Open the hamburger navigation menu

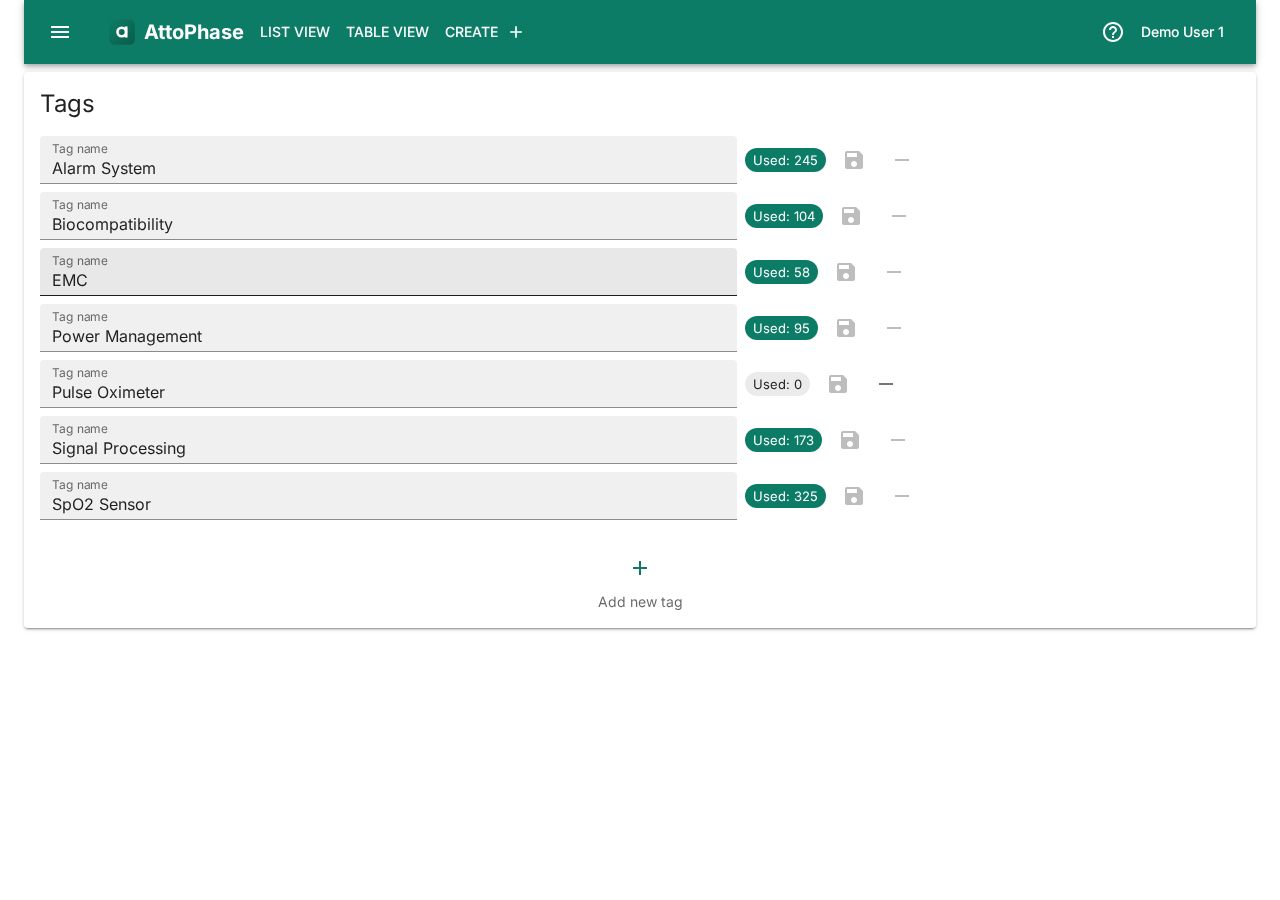pyautogui.click(x=60, y=31)
